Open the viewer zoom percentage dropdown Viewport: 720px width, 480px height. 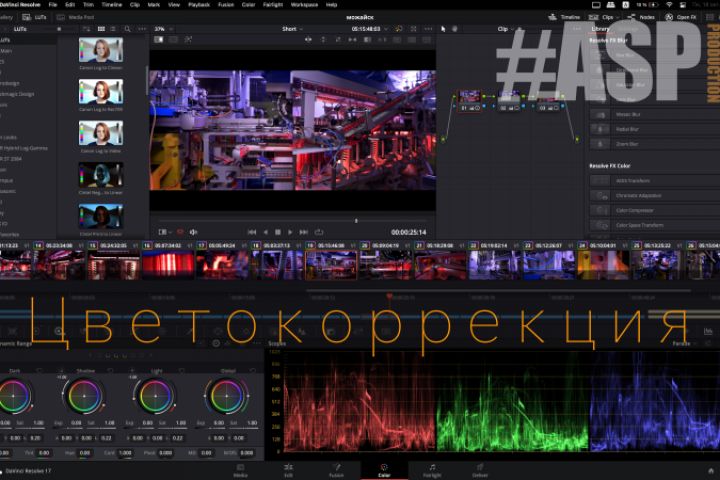tap(163, 29)
